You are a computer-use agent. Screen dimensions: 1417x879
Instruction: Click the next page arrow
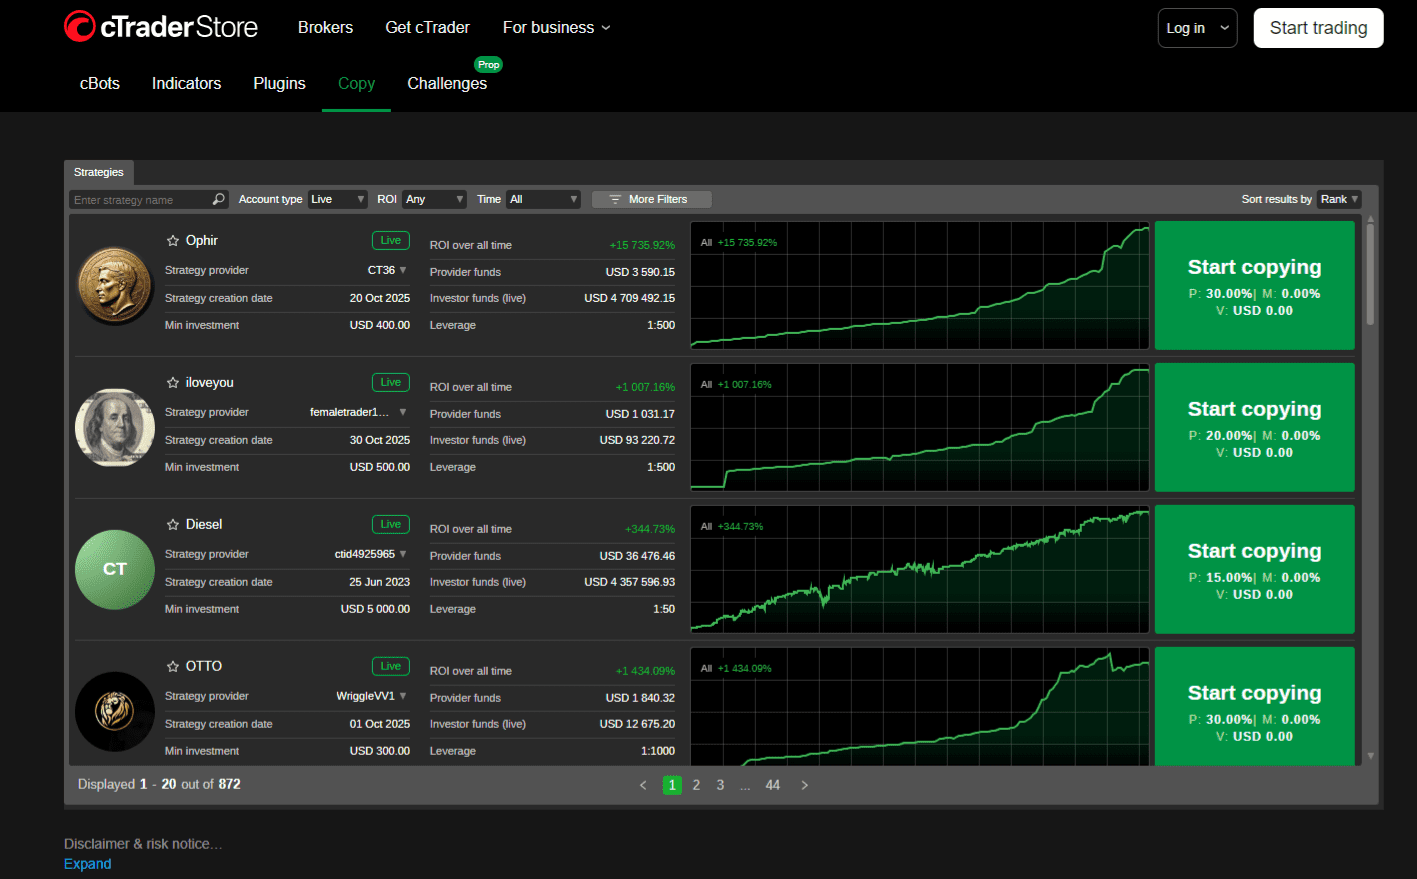pyautogui.click(x=804, y=785)
